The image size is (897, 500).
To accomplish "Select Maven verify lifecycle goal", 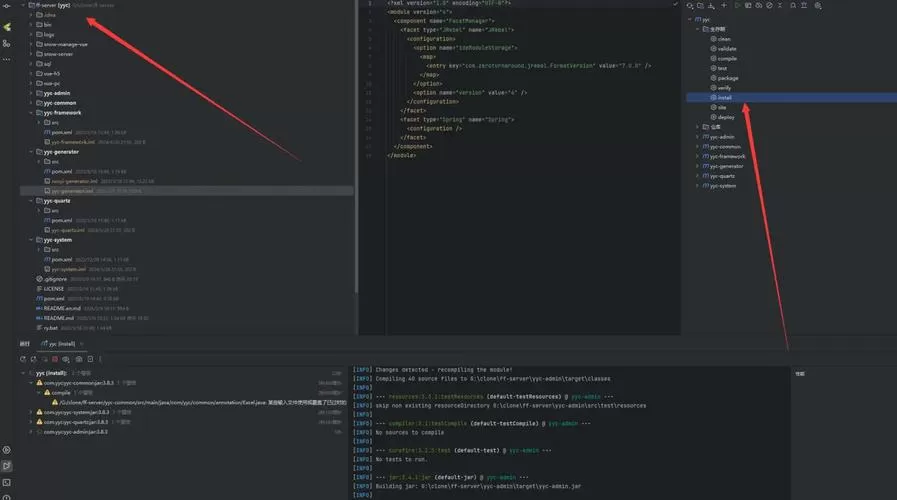I will tap(720, 88).
